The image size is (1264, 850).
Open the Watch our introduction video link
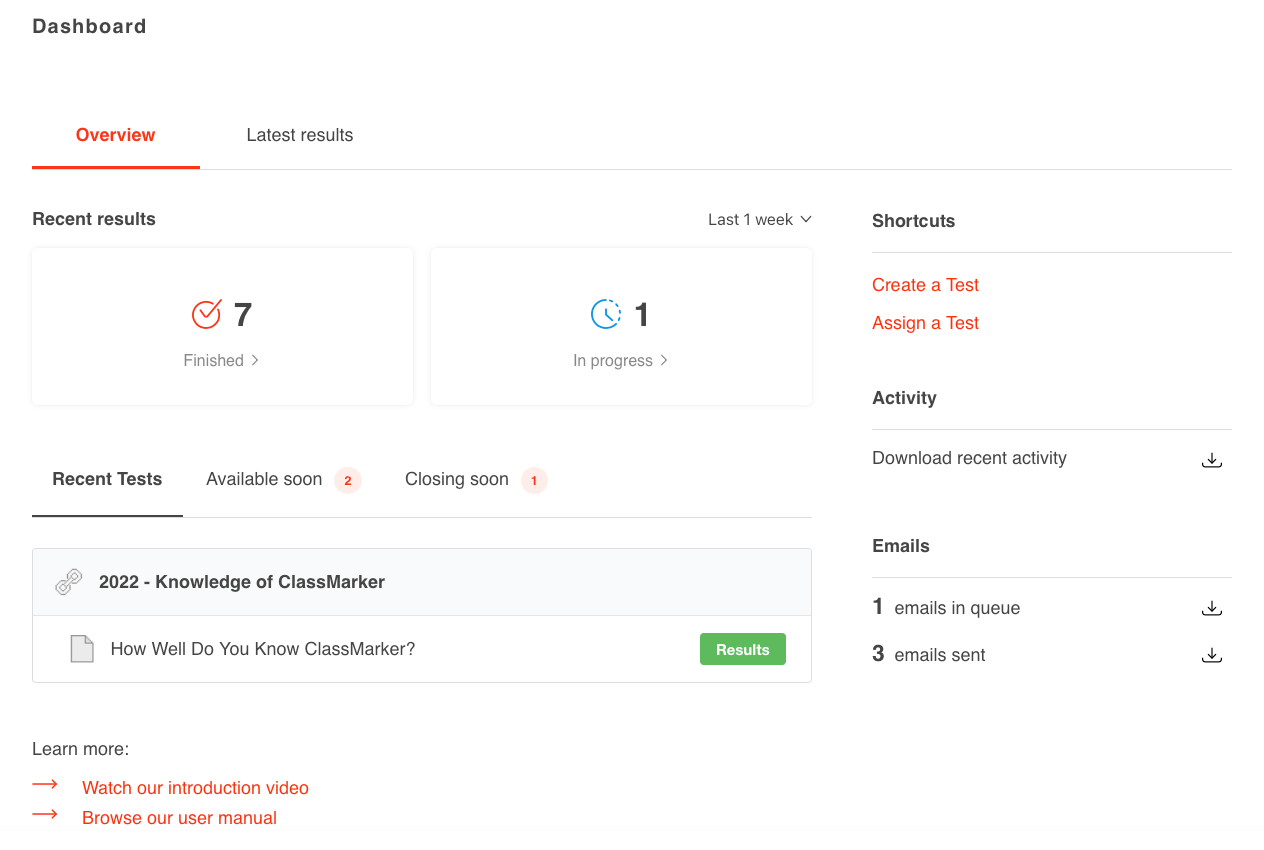tap(194, 787)
